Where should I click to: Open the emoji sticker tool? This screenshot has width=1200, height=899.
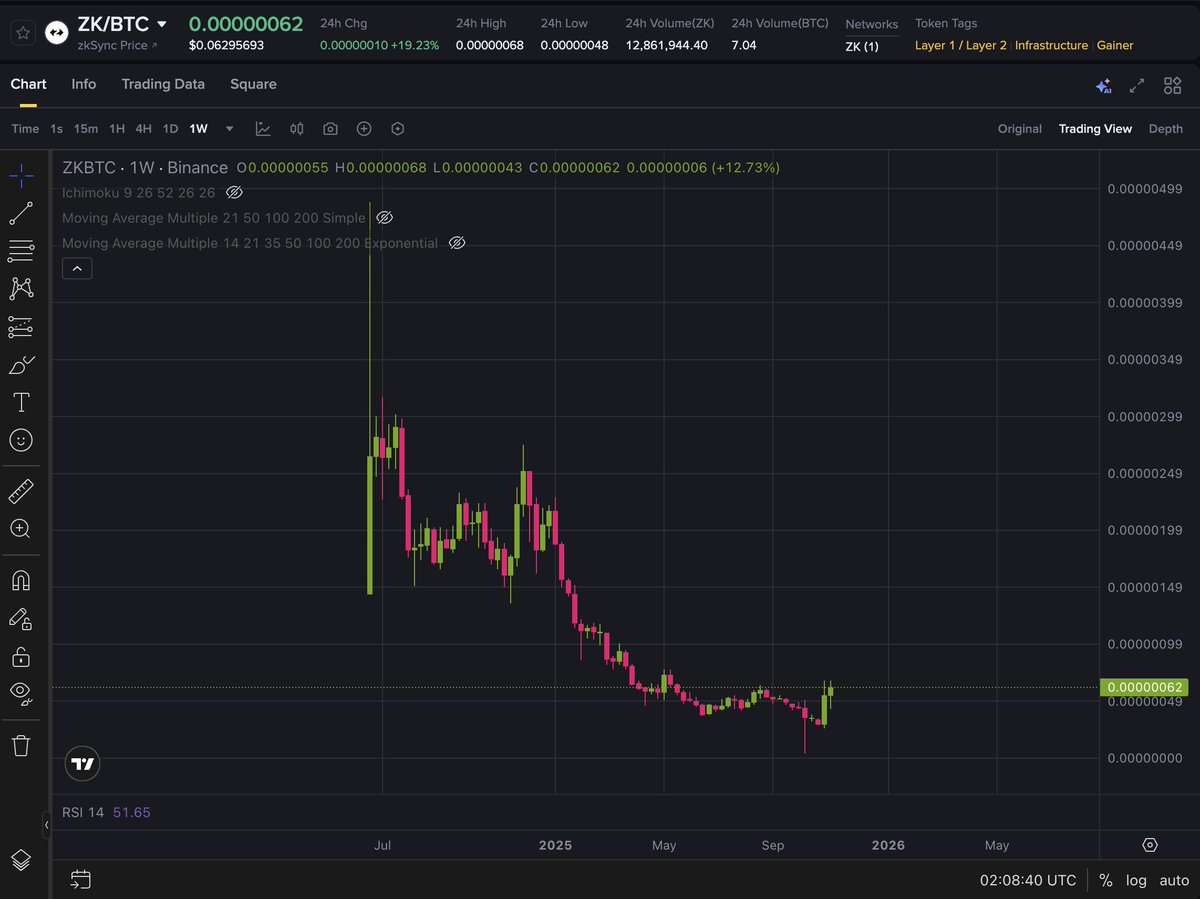pos(21,440)
